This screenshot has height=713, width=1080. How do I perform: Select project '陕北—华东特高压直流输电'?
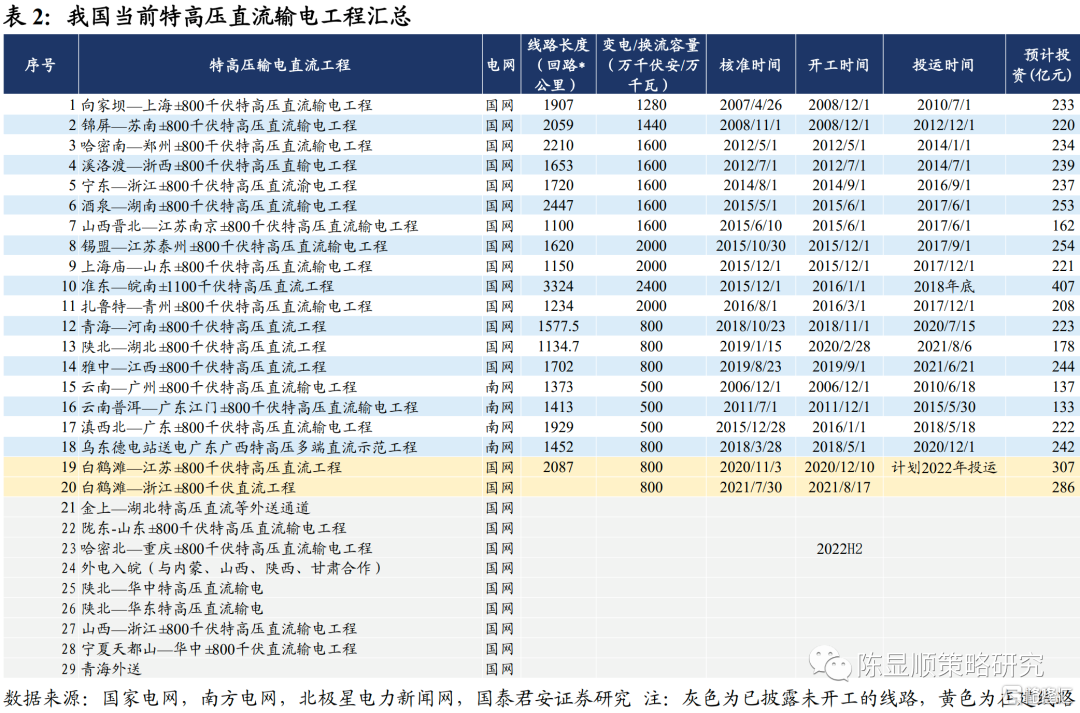coord(172,608)
